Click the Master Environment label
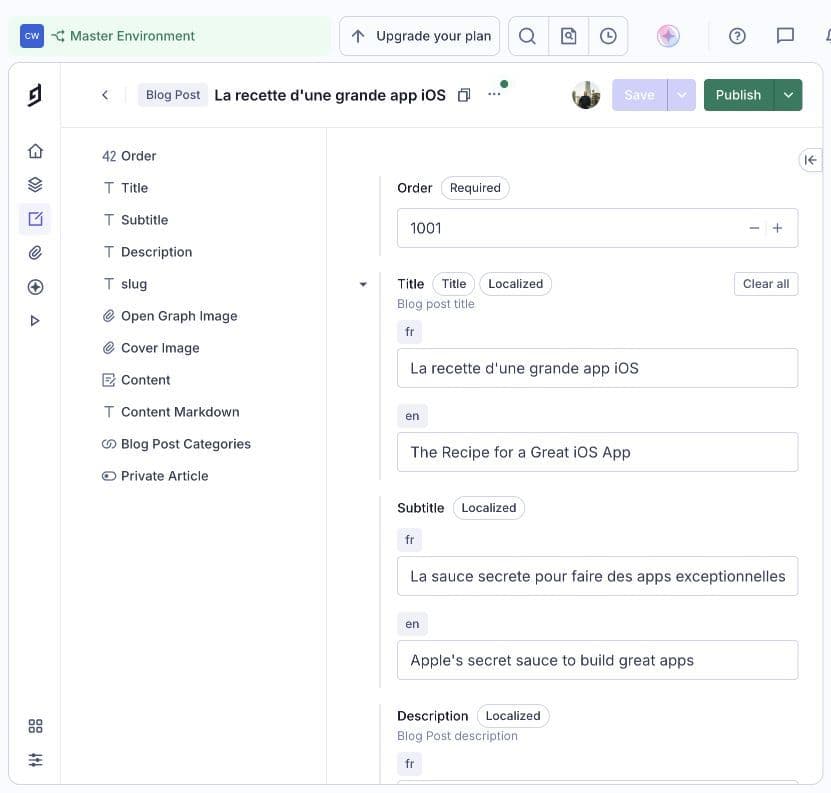The image size is (831, 793). [x=132, y=36]
